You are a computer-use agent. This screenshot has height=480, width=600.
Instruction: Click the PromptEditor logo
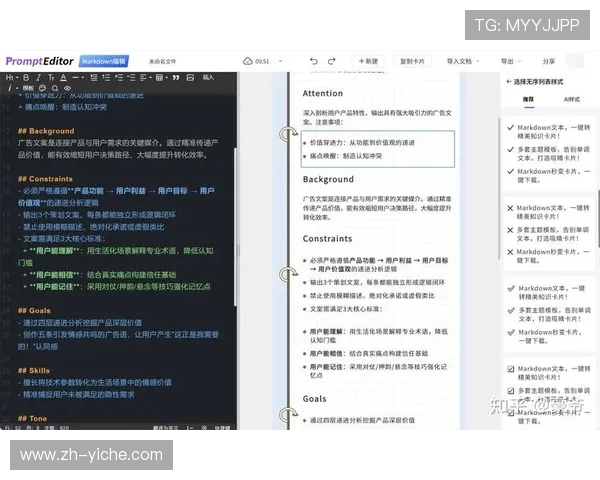tap(39, 61)
